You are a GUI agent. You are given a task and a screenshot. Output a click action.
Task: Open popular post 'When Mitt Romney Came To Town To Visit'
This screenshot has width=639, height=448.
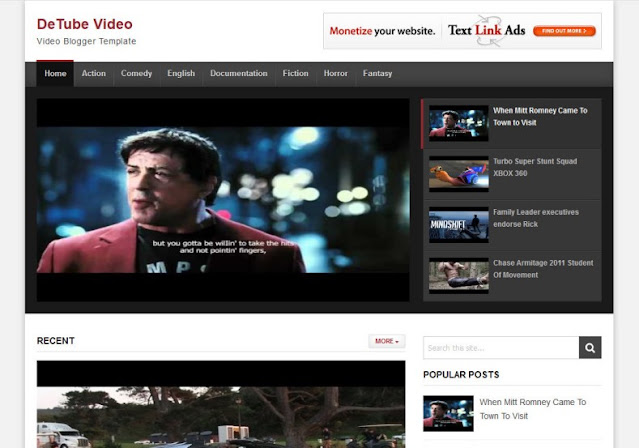(533, 409)
